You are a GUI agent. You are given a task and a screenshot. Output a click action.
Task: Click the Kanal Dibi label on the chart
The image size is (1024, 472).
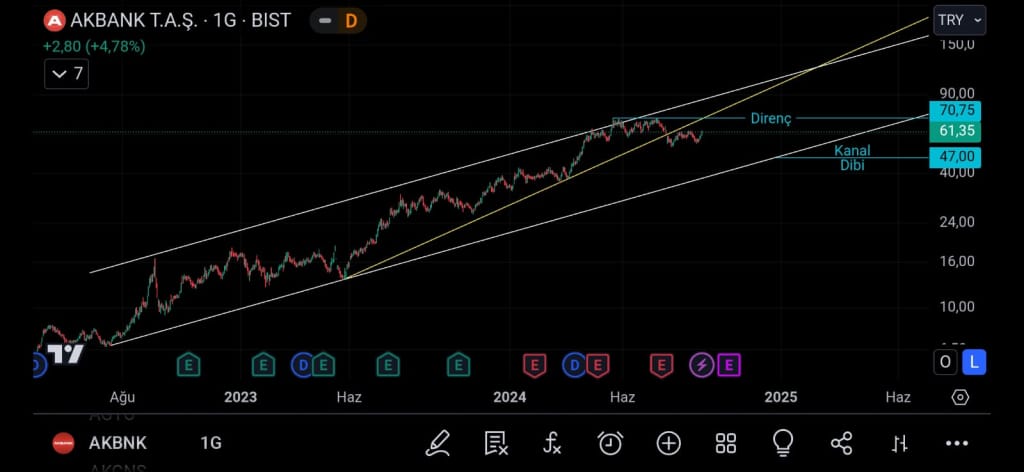tap(852, 158)
